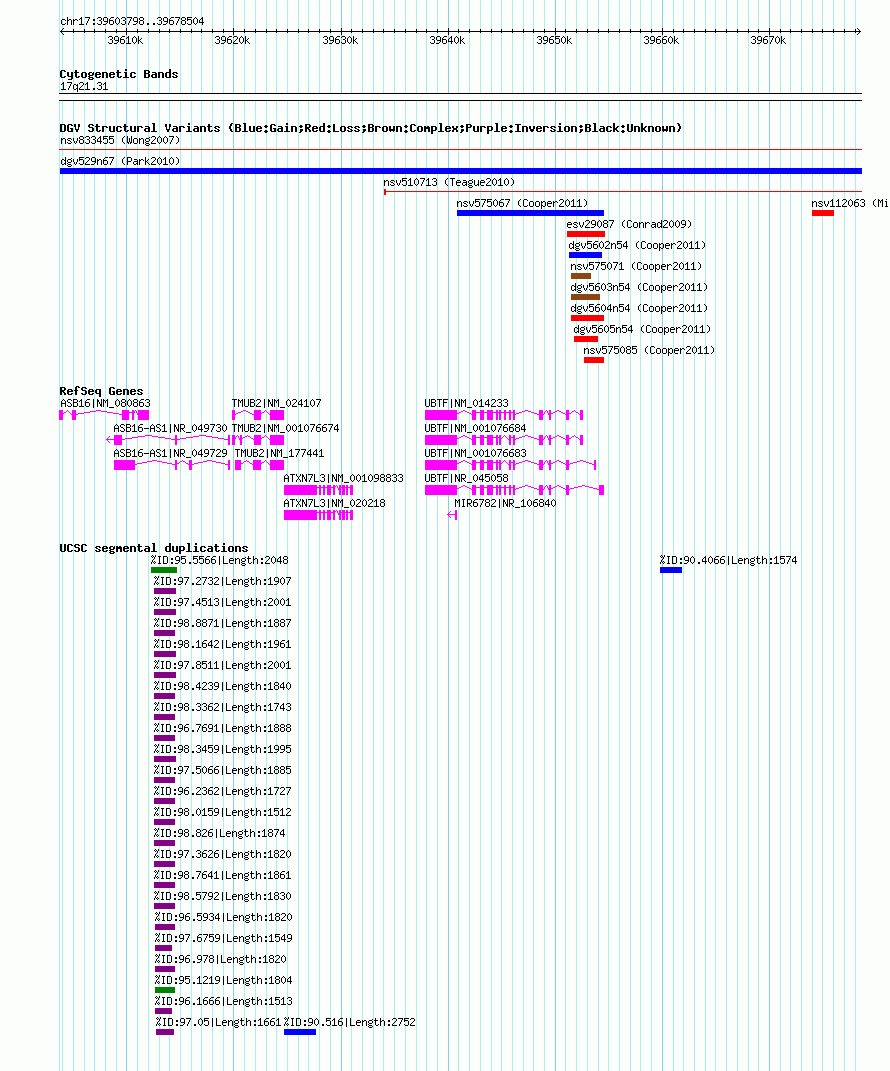Click the 39670k ruler position label

(x=768, y=41)
